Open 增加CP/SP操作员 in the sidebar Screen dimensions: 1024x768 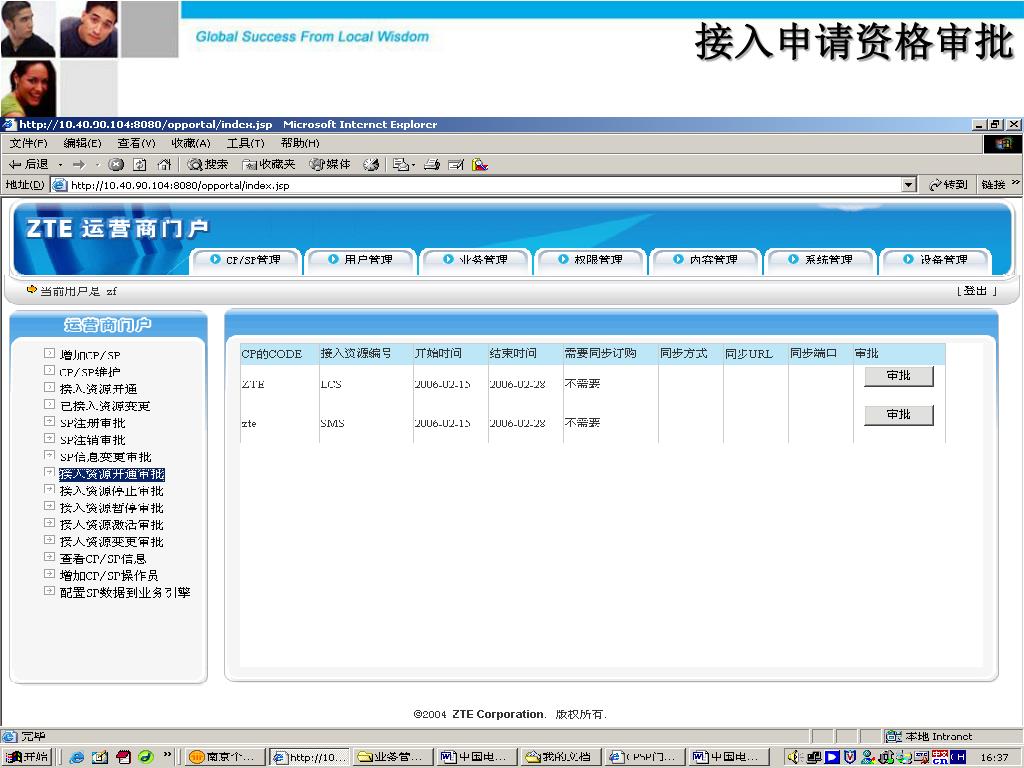(x=109, y=576)
